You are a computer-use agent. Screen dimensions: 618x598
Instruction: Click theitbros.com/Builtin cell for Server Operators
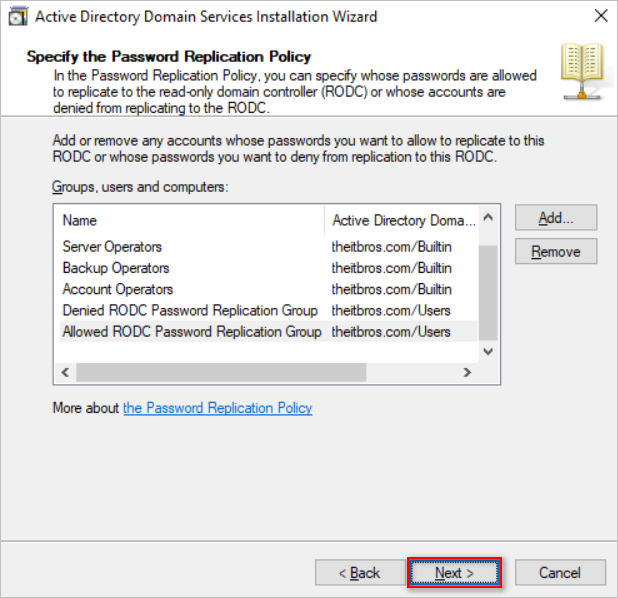click(391, 247)
